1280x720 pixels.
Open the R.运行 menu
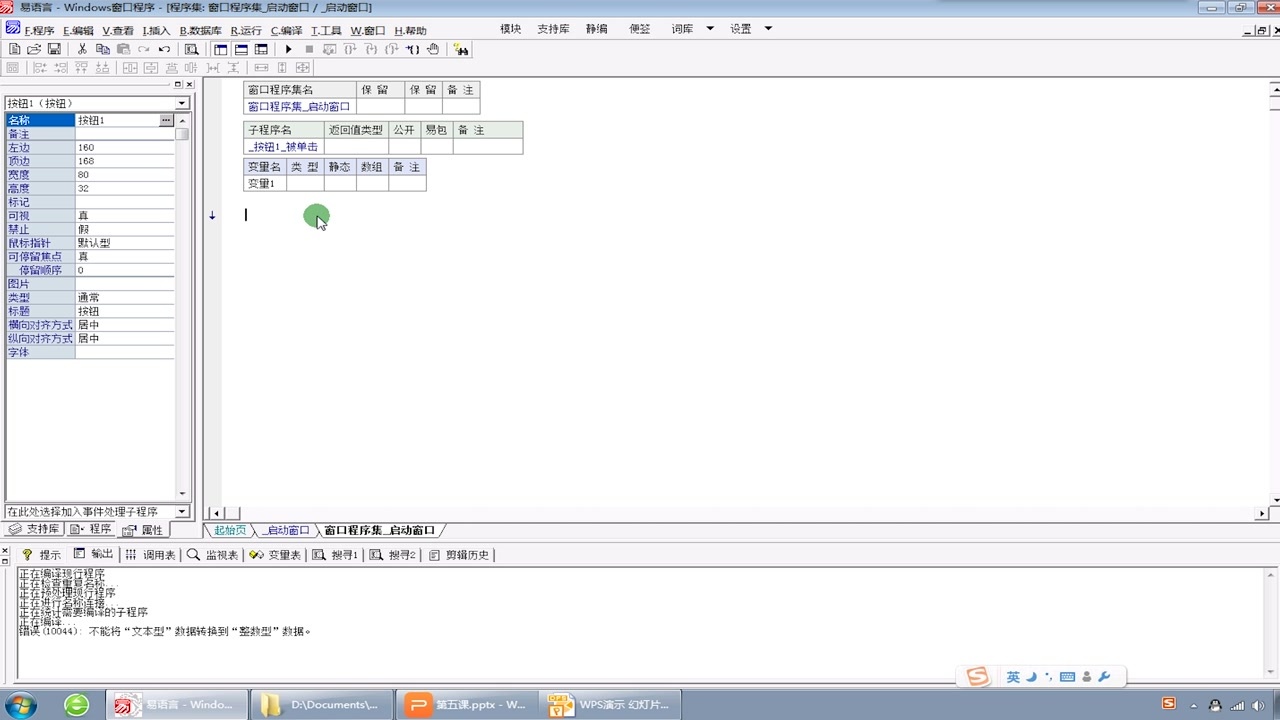pyautogui.click(x=246, y=31)
